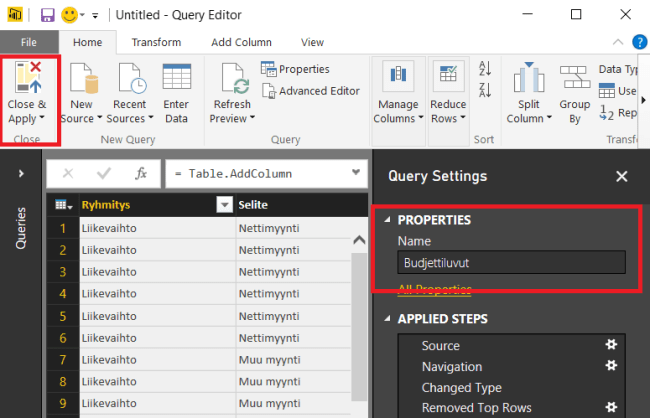
Task: Collapse the APPLIED STEPS section
Action: point(387,319)
